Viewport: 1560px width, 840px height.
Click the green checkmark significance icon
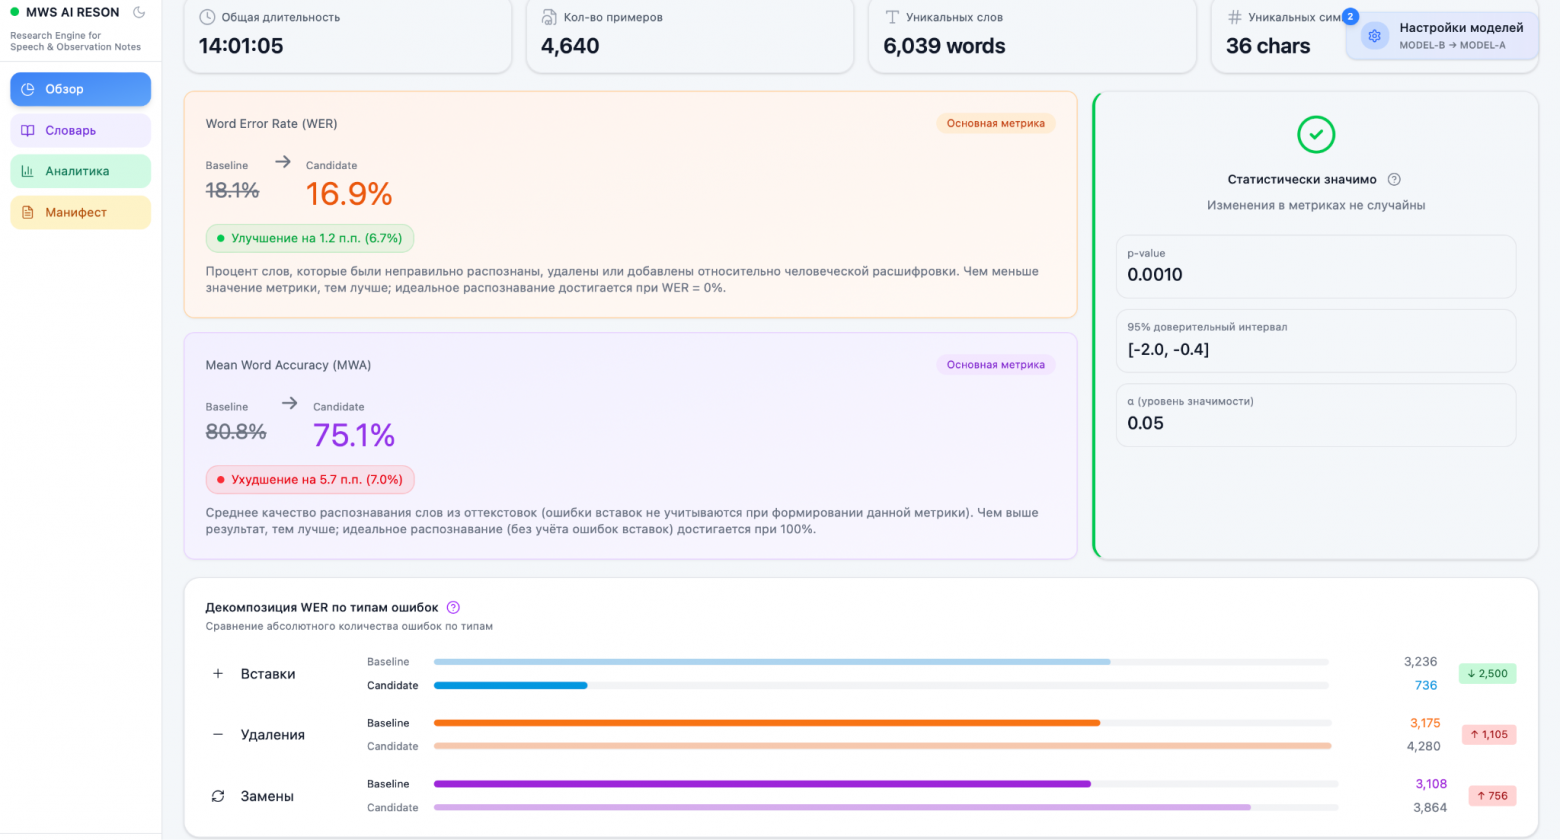[x=1316, y=134]
